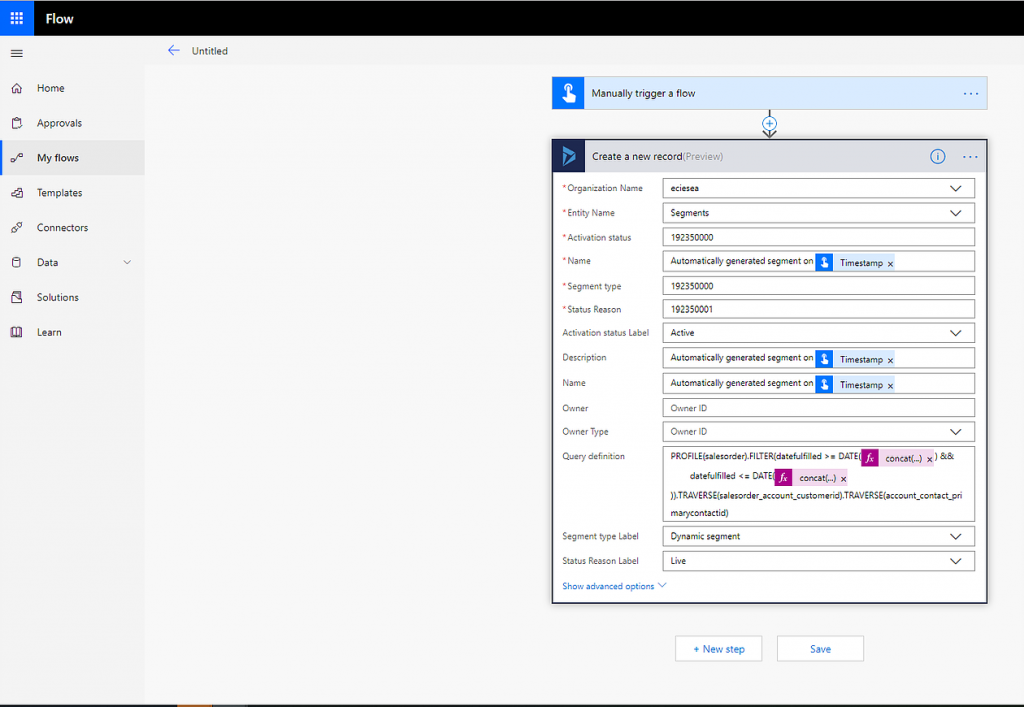Screen dimensions: 1024x707
Task: Save the flow
Action: coord(820,649)
